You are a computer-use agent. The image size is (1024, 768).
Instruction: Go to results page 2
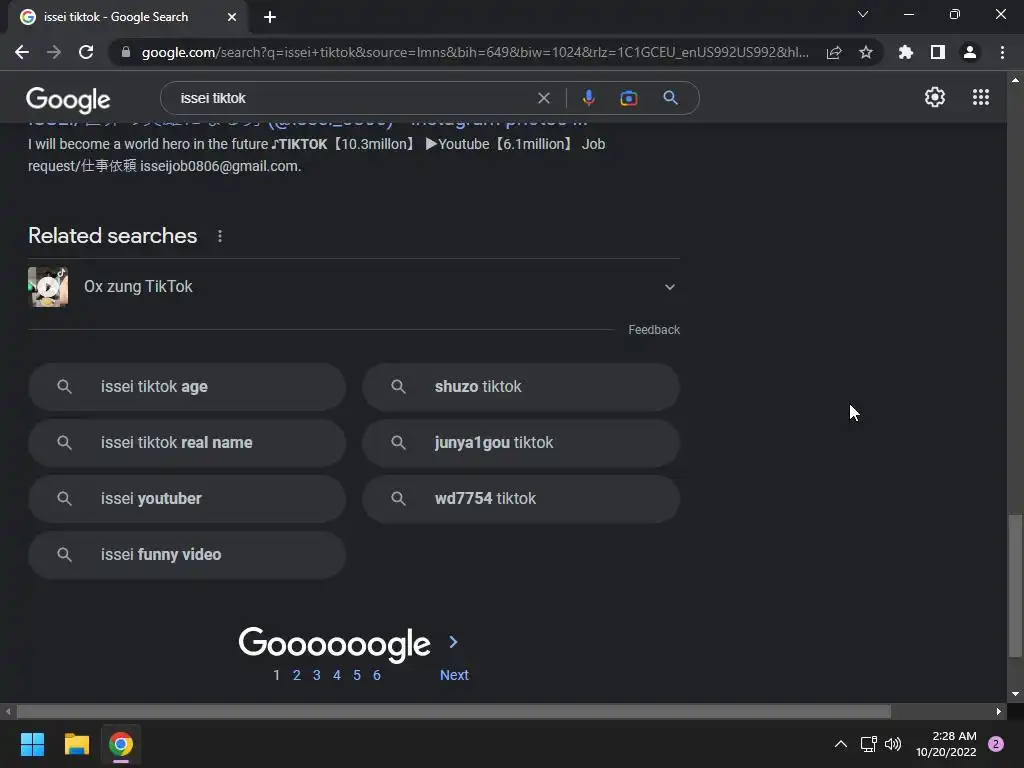coord(296,675)
